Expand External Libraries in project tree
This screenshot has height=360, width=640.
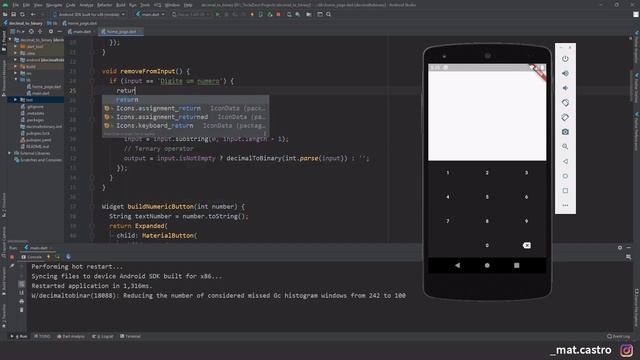[x=10, y=153]
